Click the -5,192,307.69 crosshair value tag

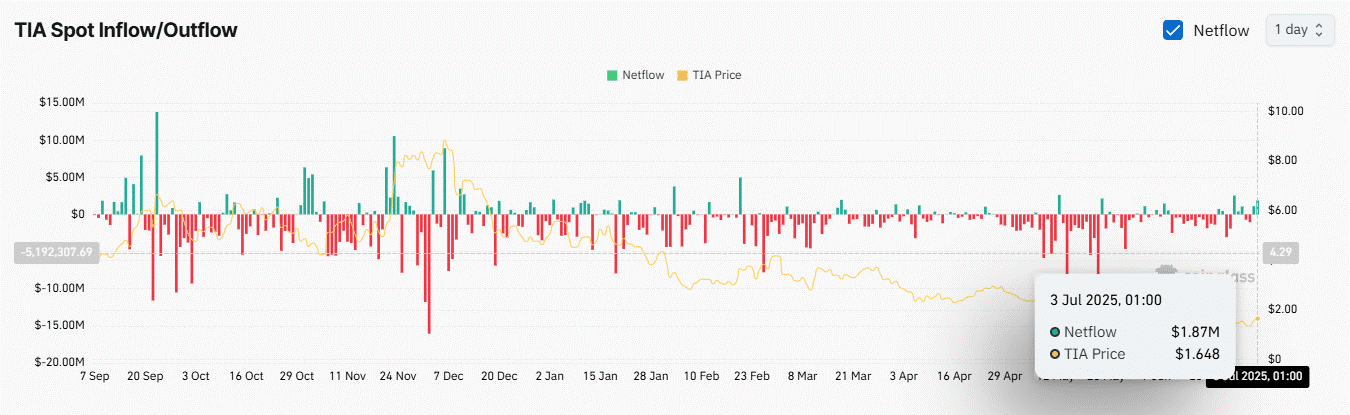tap(56, 253)
